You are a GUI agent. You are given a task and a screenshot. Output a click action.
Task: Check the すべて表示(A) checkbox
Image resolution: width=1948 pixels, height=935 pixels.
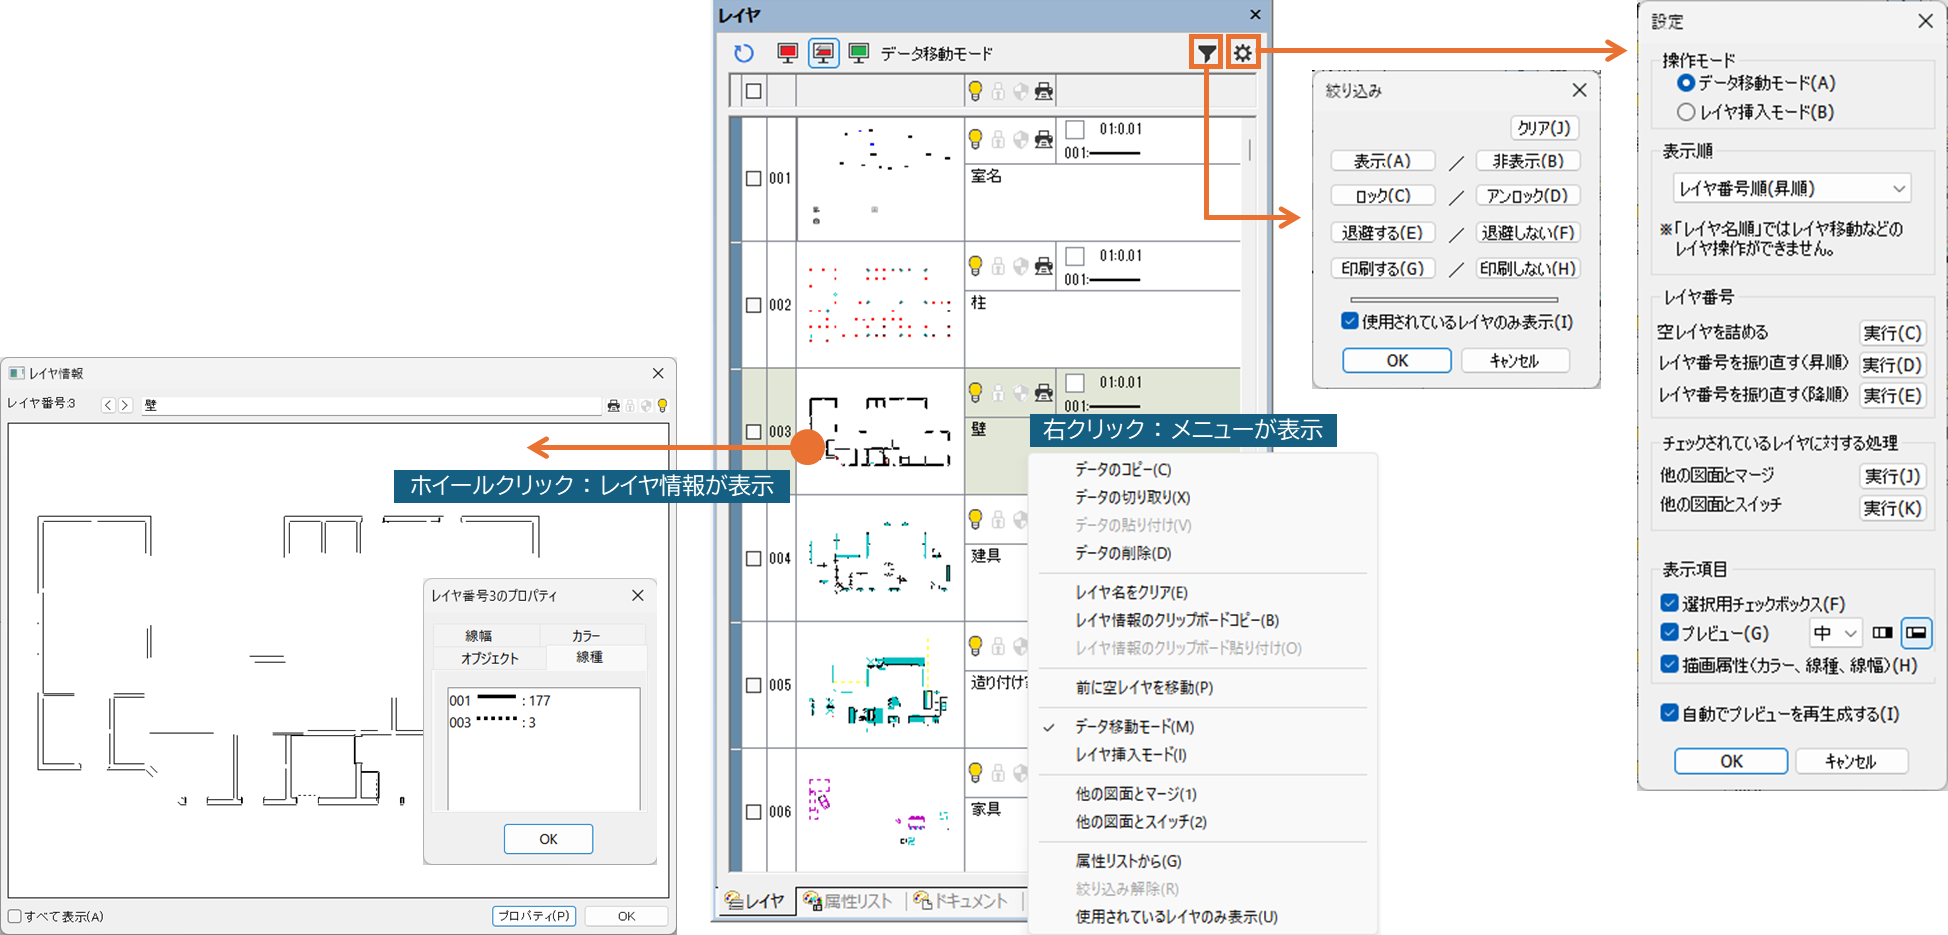[15, 916]
